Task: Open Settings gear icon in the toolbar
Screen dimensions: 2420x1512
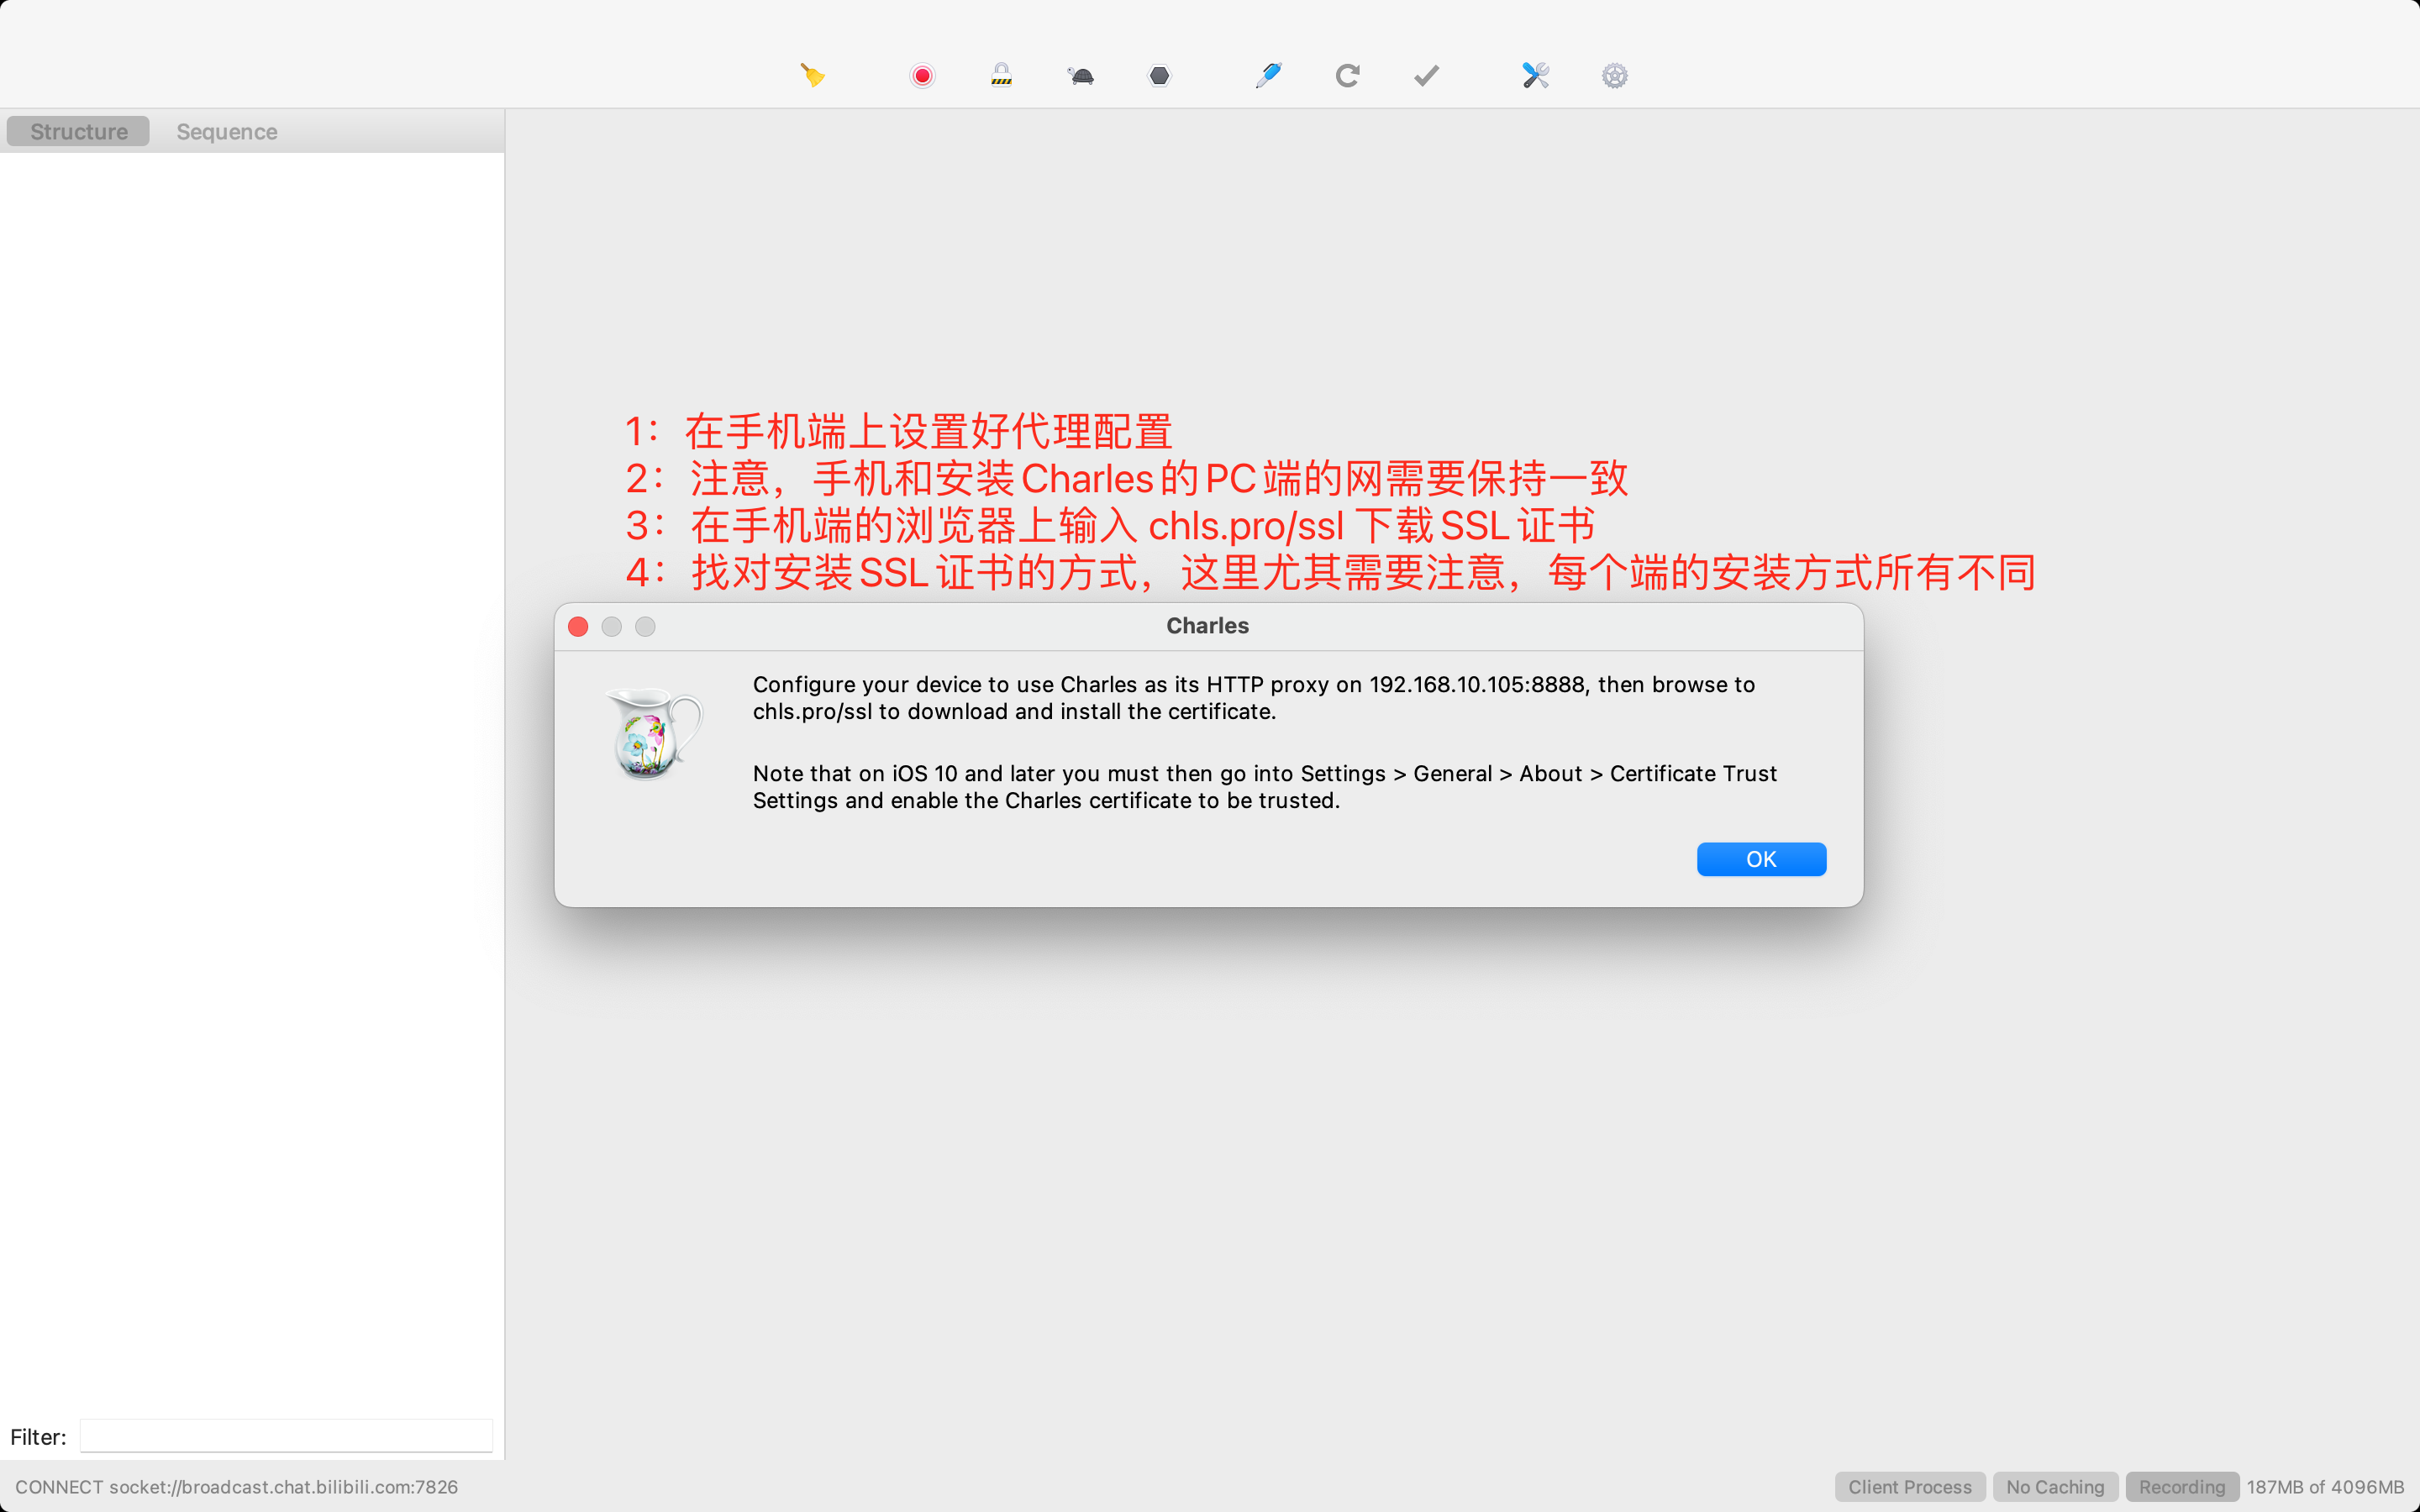Action: (1615, 76)
